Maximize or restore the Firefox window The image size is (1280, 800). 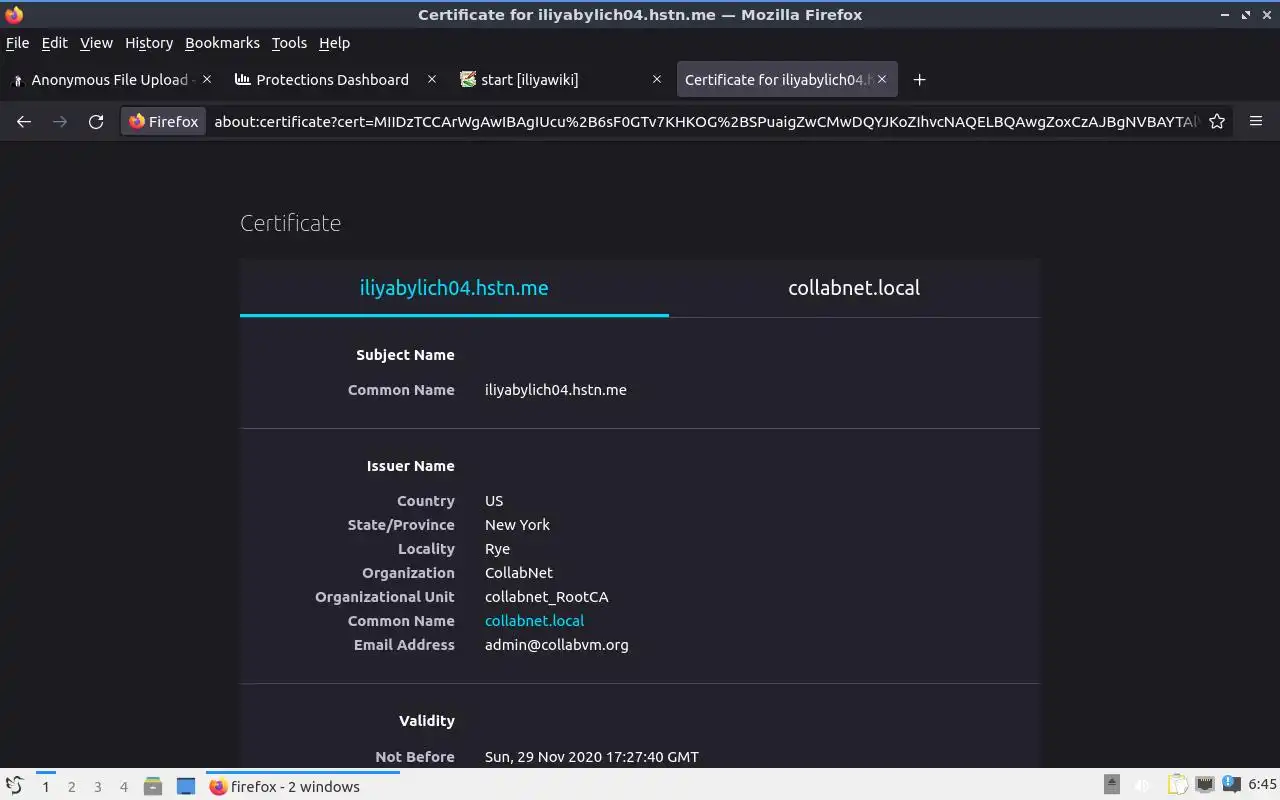coord(1246,15)
